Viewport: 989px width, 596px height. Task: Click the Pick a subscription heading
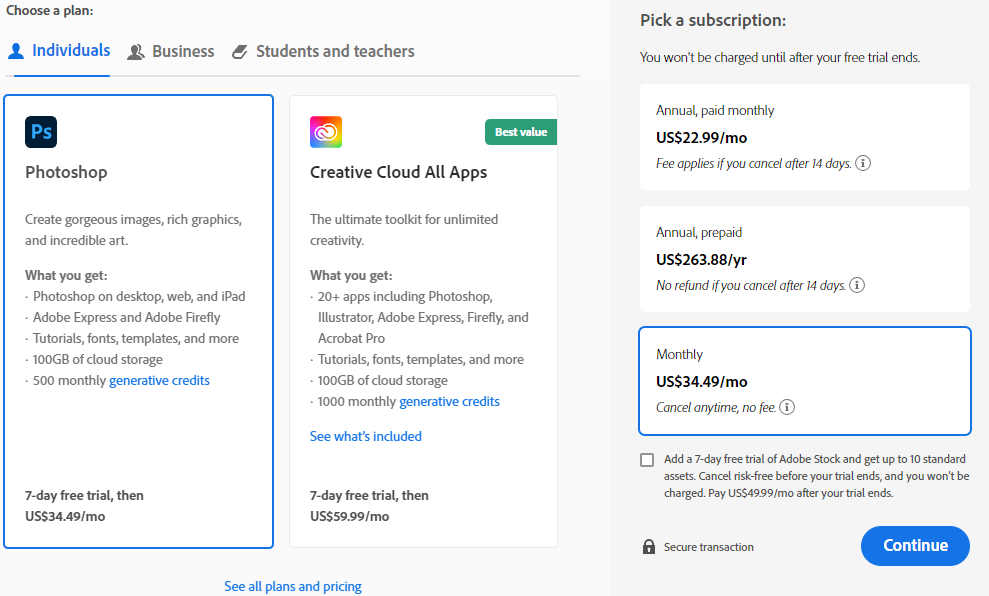pyautogui.click(x=713, y=20)
